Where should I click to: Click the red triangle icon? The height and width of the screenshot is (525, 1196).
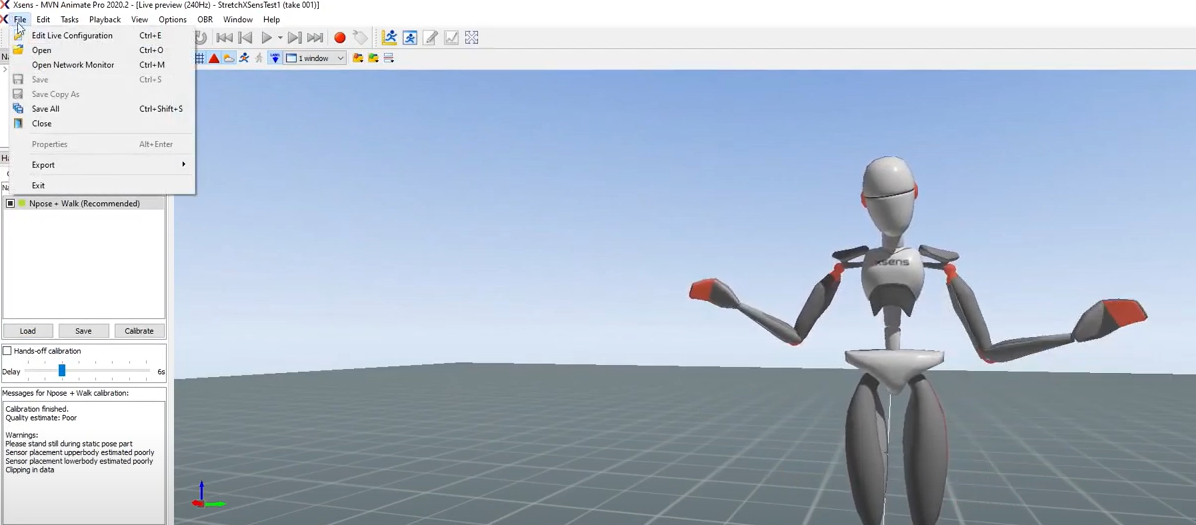click(x=214, y=58)
